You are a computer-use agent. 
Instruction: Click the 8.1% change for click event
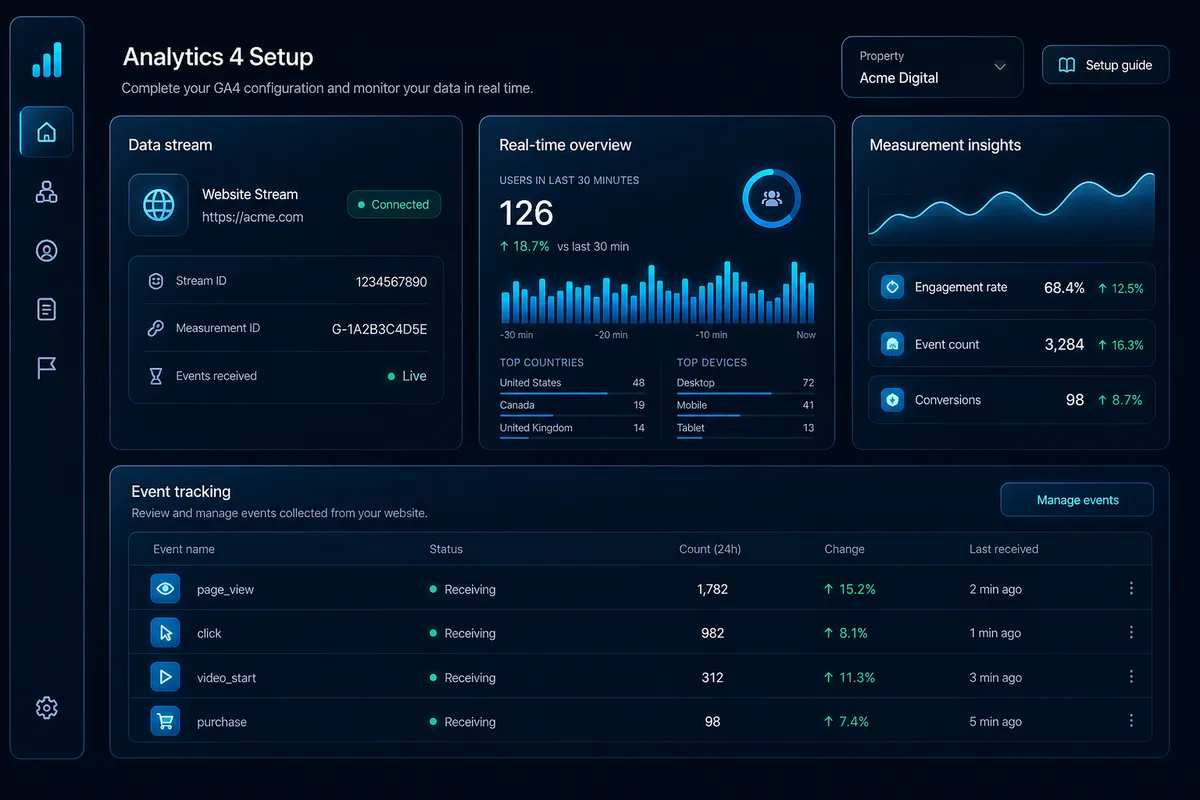tap(845, 633)
